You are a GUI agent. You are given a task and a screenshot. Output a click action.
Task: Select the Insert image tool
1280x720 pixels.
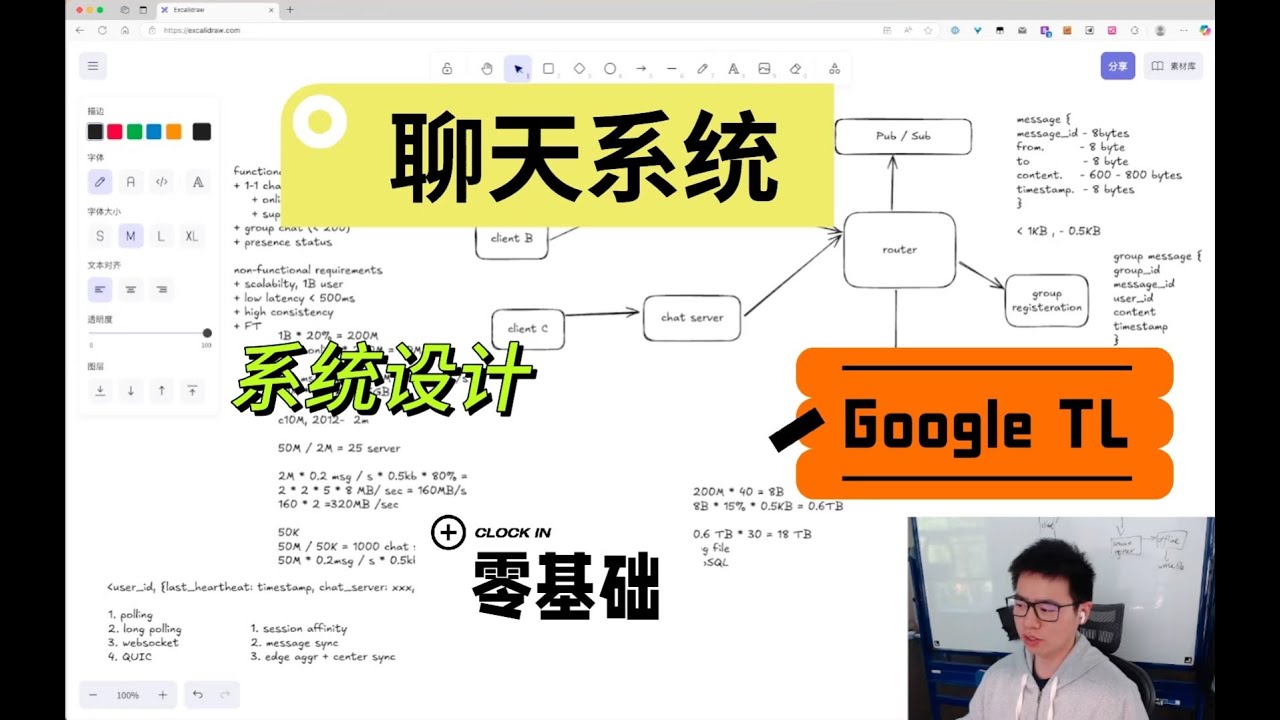click(765, 69)
